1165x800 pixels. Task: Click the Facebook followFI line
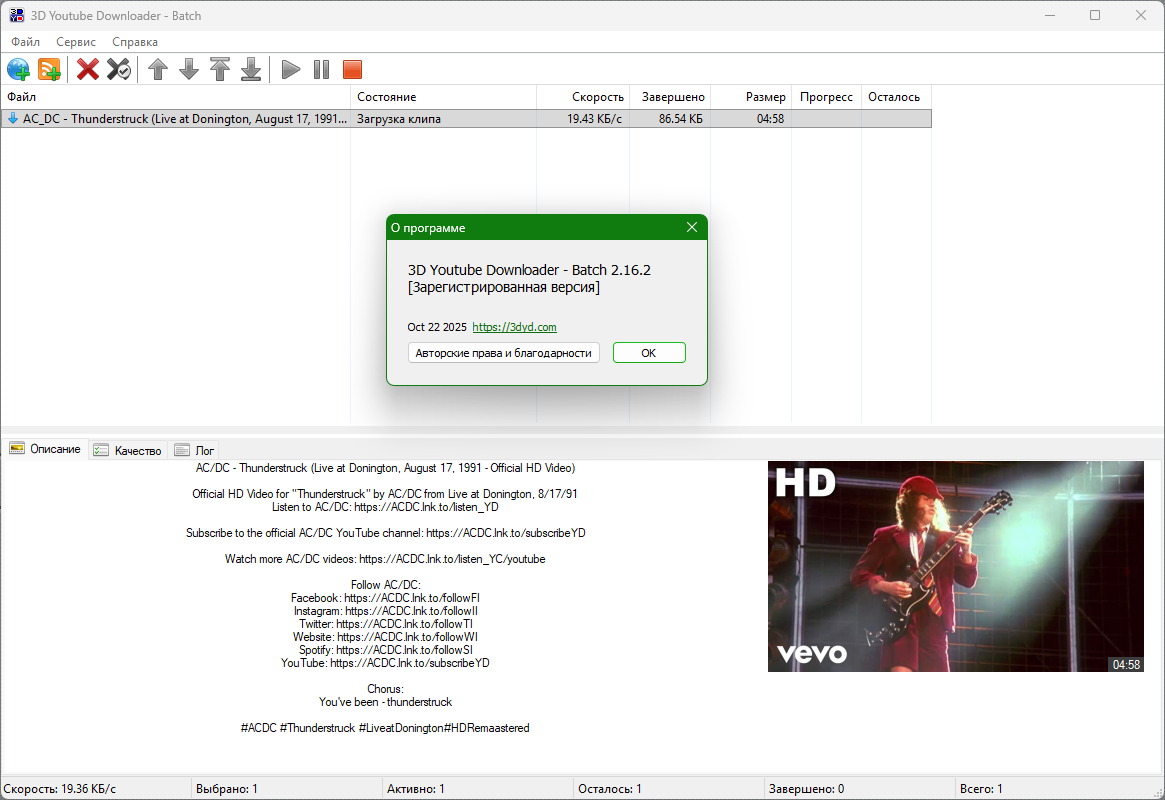pos(385,598)
